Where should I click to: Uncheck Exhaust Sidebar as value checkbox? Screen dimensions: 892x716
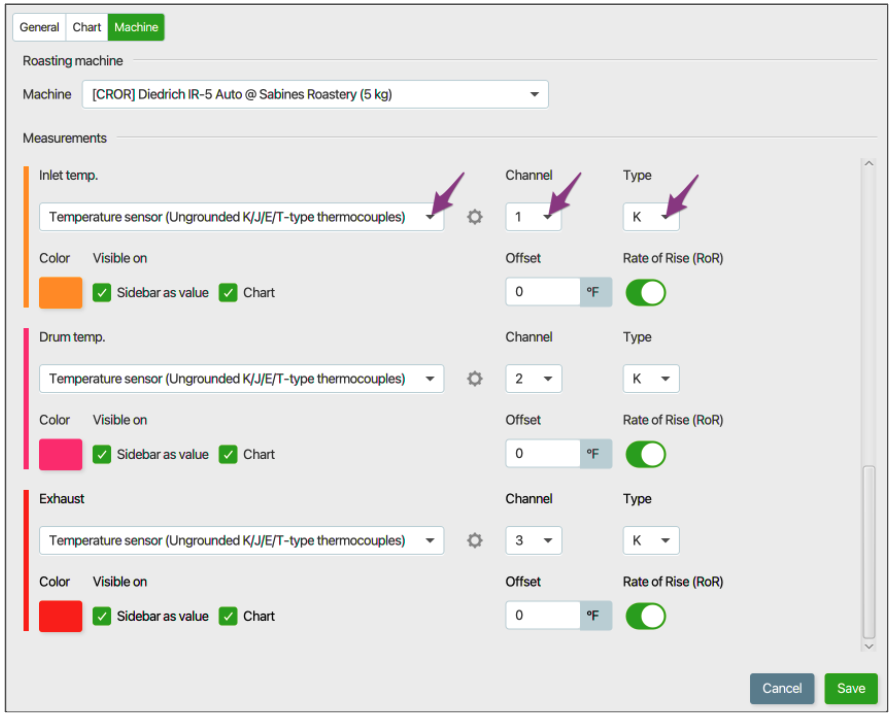click(x=102, y=616)
